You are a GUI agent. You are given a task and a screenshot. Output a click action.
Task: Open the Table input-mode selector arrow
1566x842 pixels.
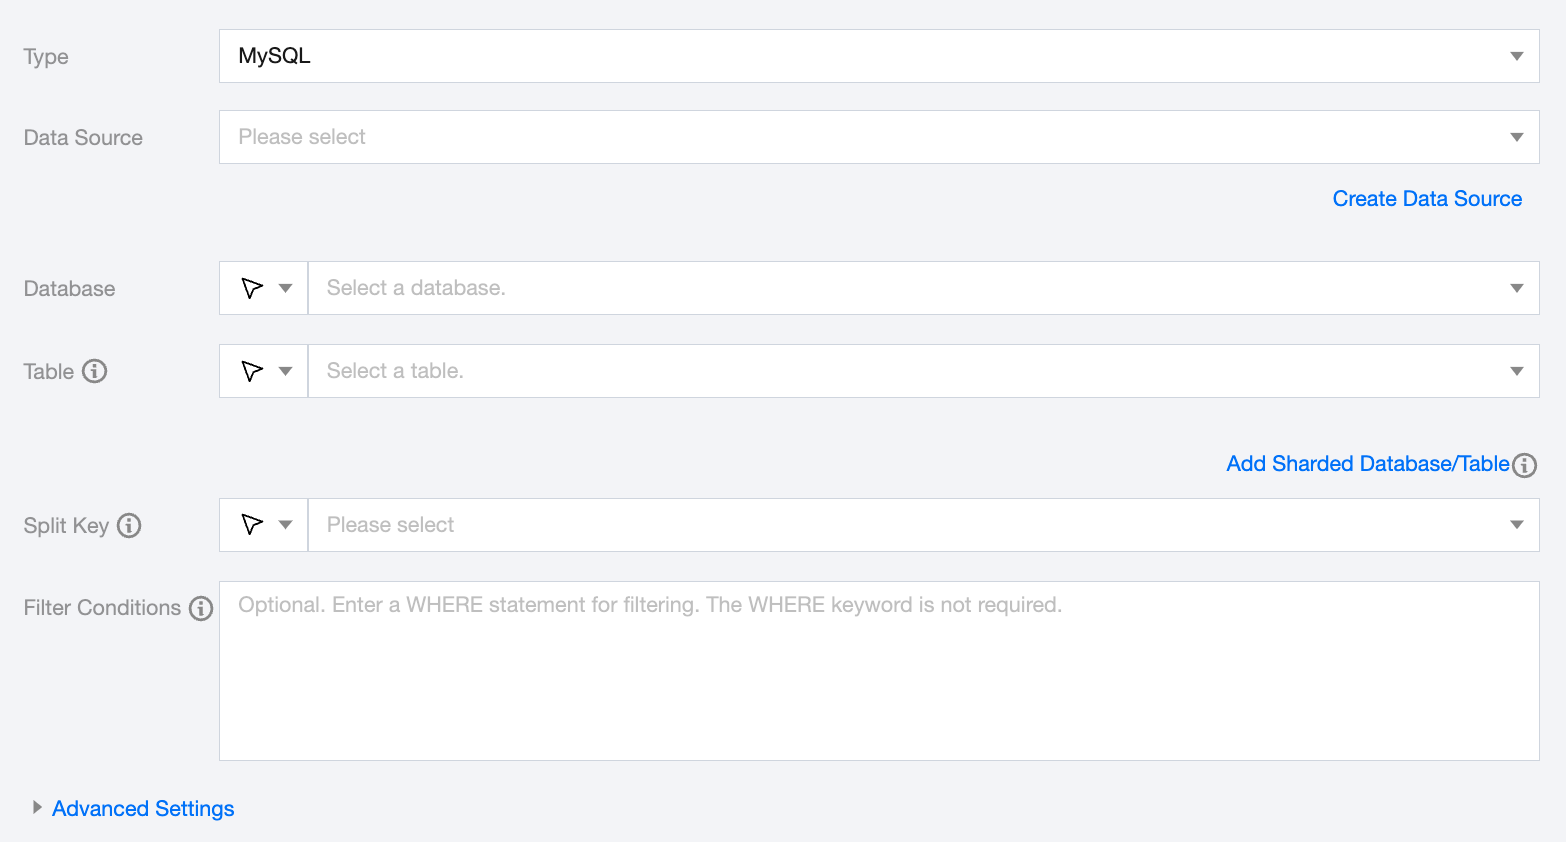point(286,371)
